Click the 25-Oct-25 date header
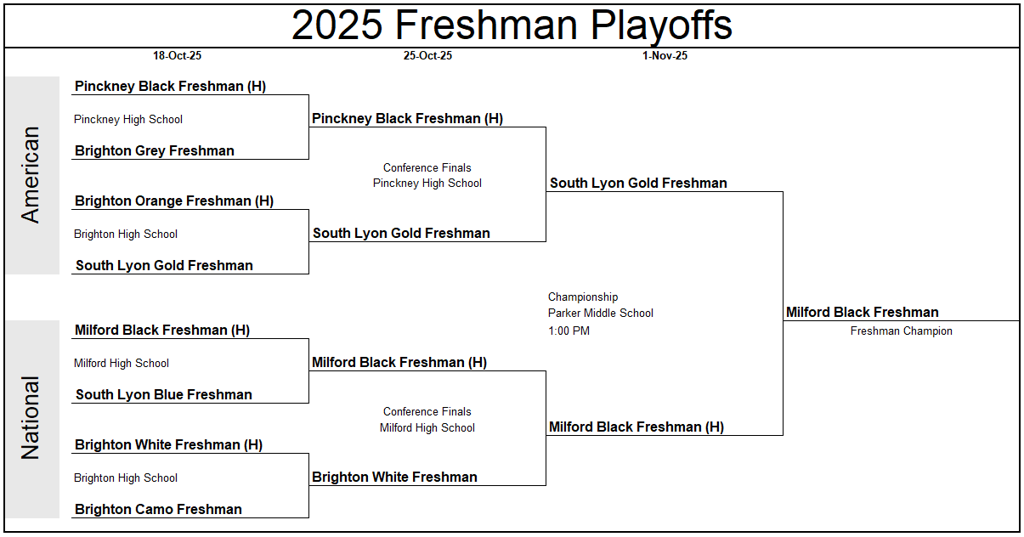 tap(428, 56)
